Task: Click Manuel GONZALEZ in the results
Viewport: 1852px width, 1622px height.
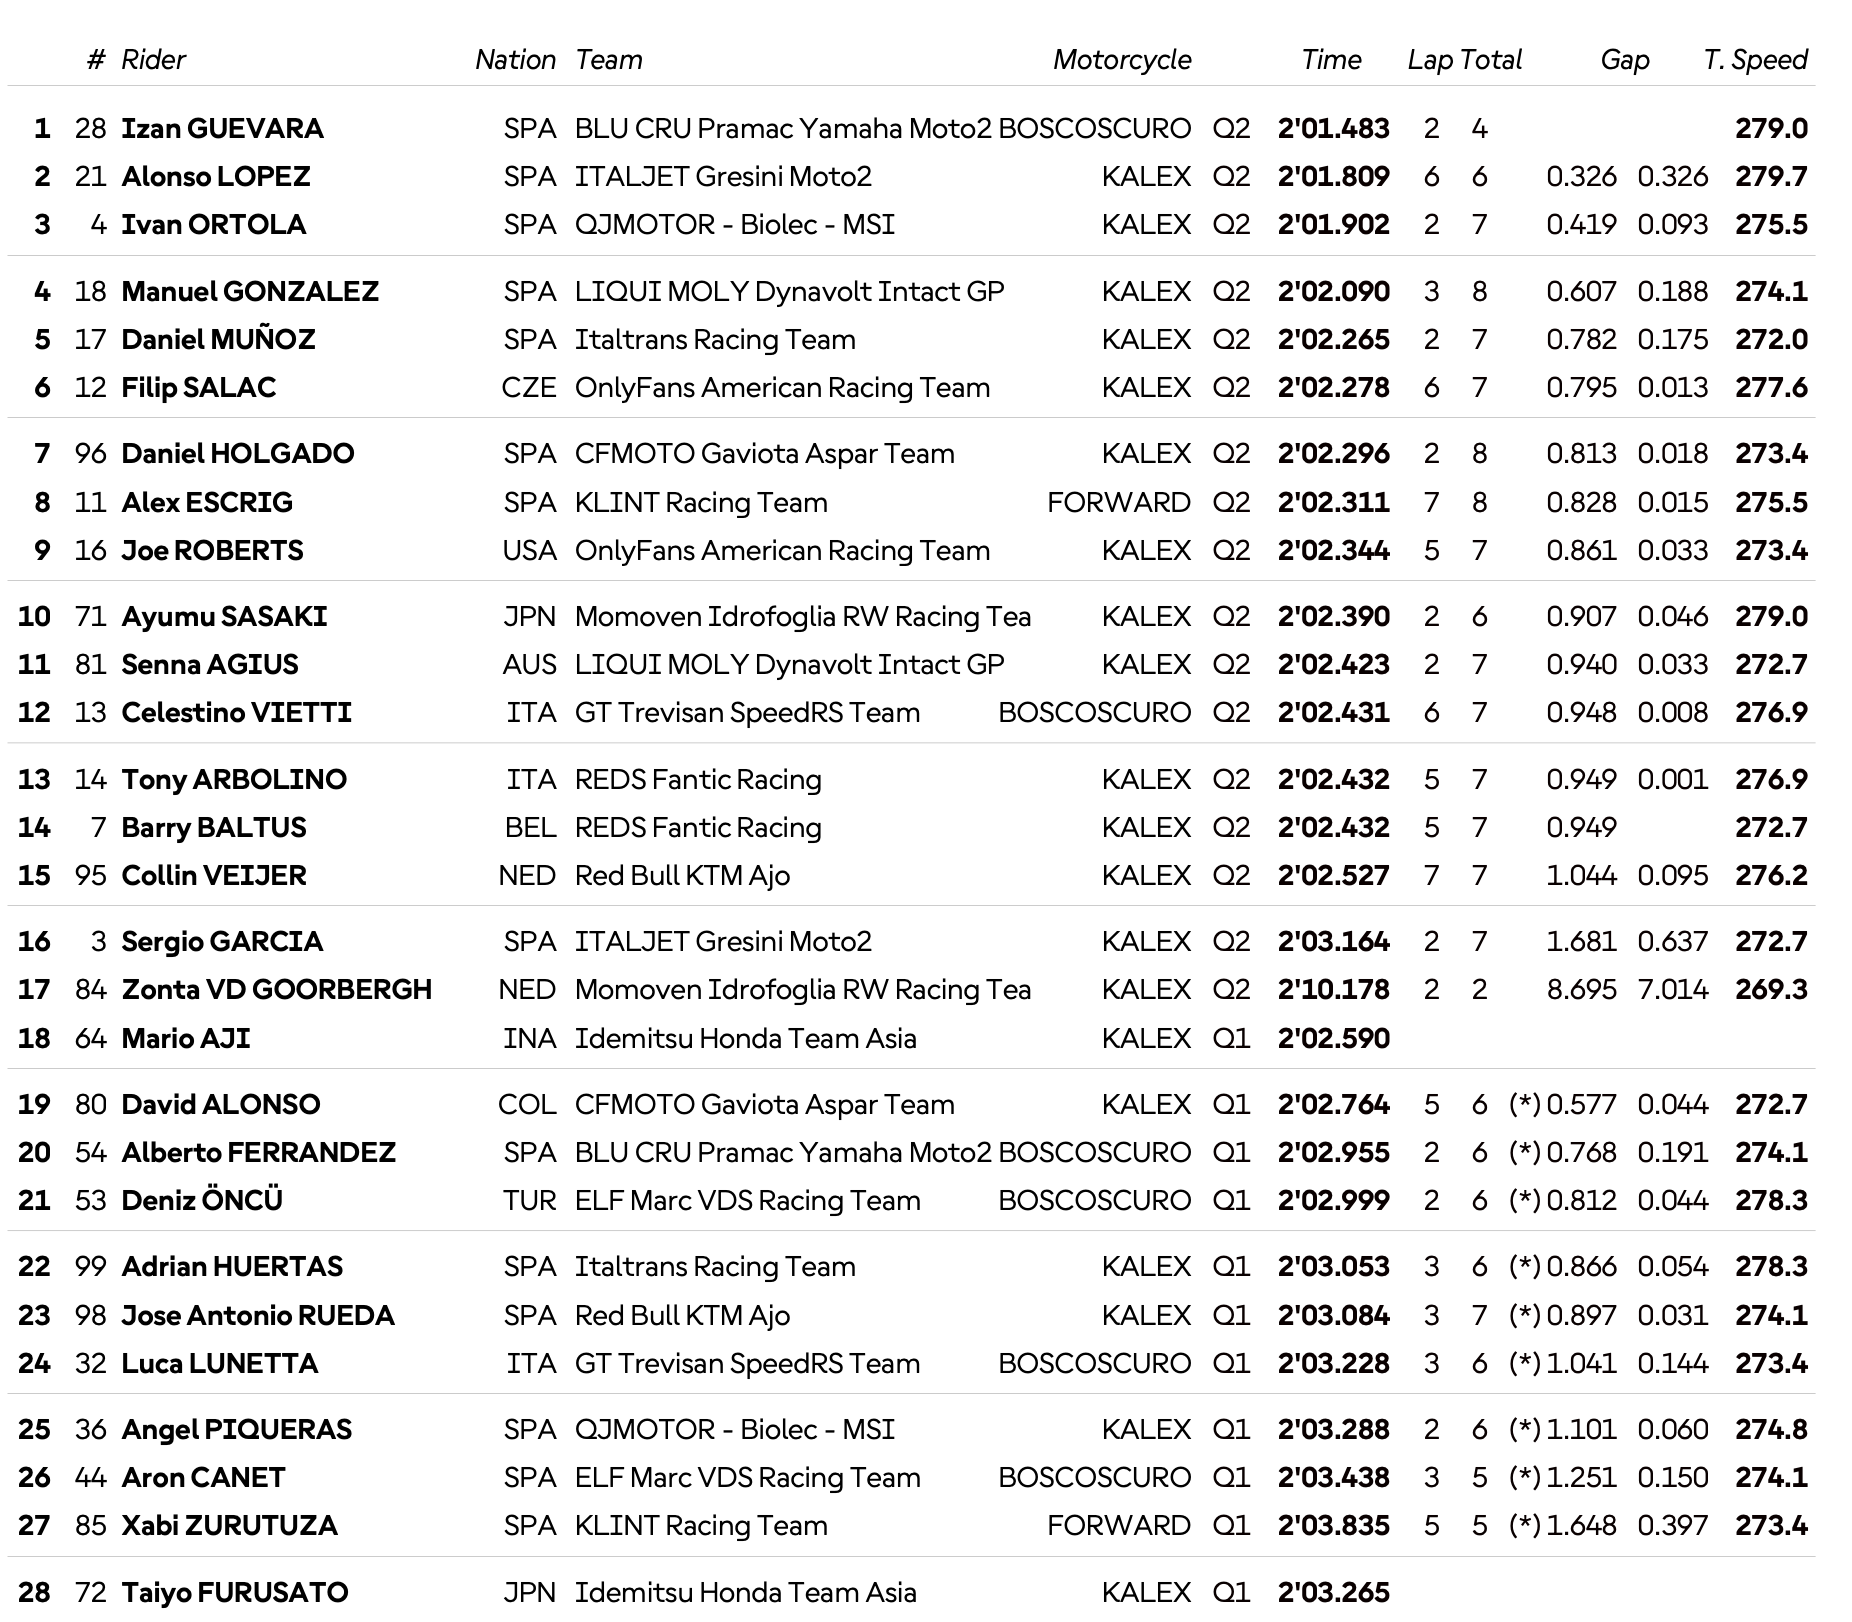Action: coord(250,291)
